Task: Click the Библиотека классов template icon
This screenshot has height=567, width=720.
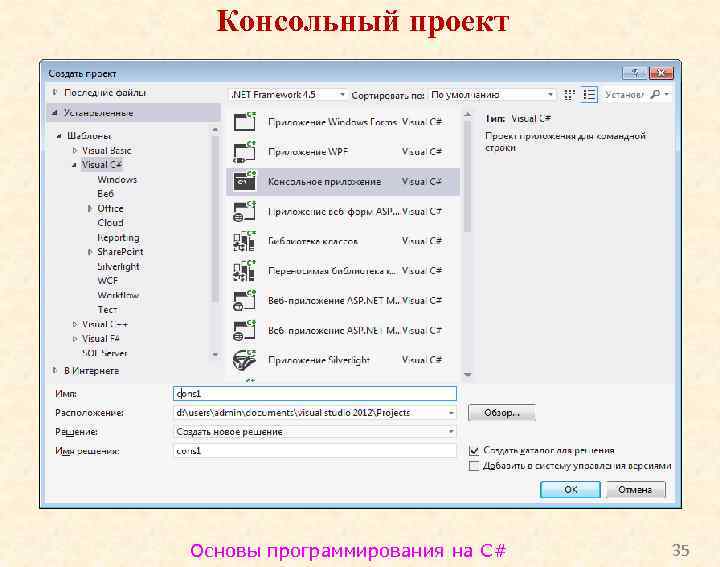Action: [244, 241]
